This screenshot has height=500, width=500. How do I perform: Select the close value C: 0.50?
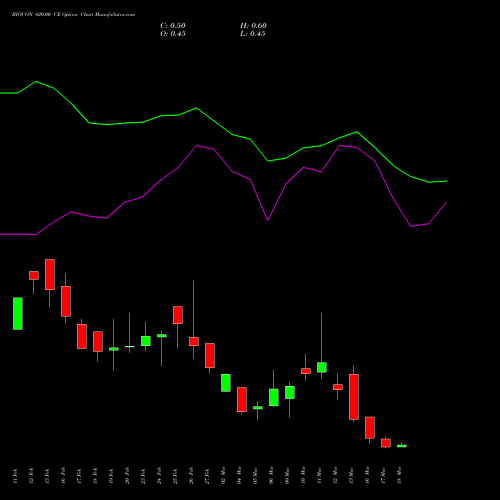tap(173, 26)
